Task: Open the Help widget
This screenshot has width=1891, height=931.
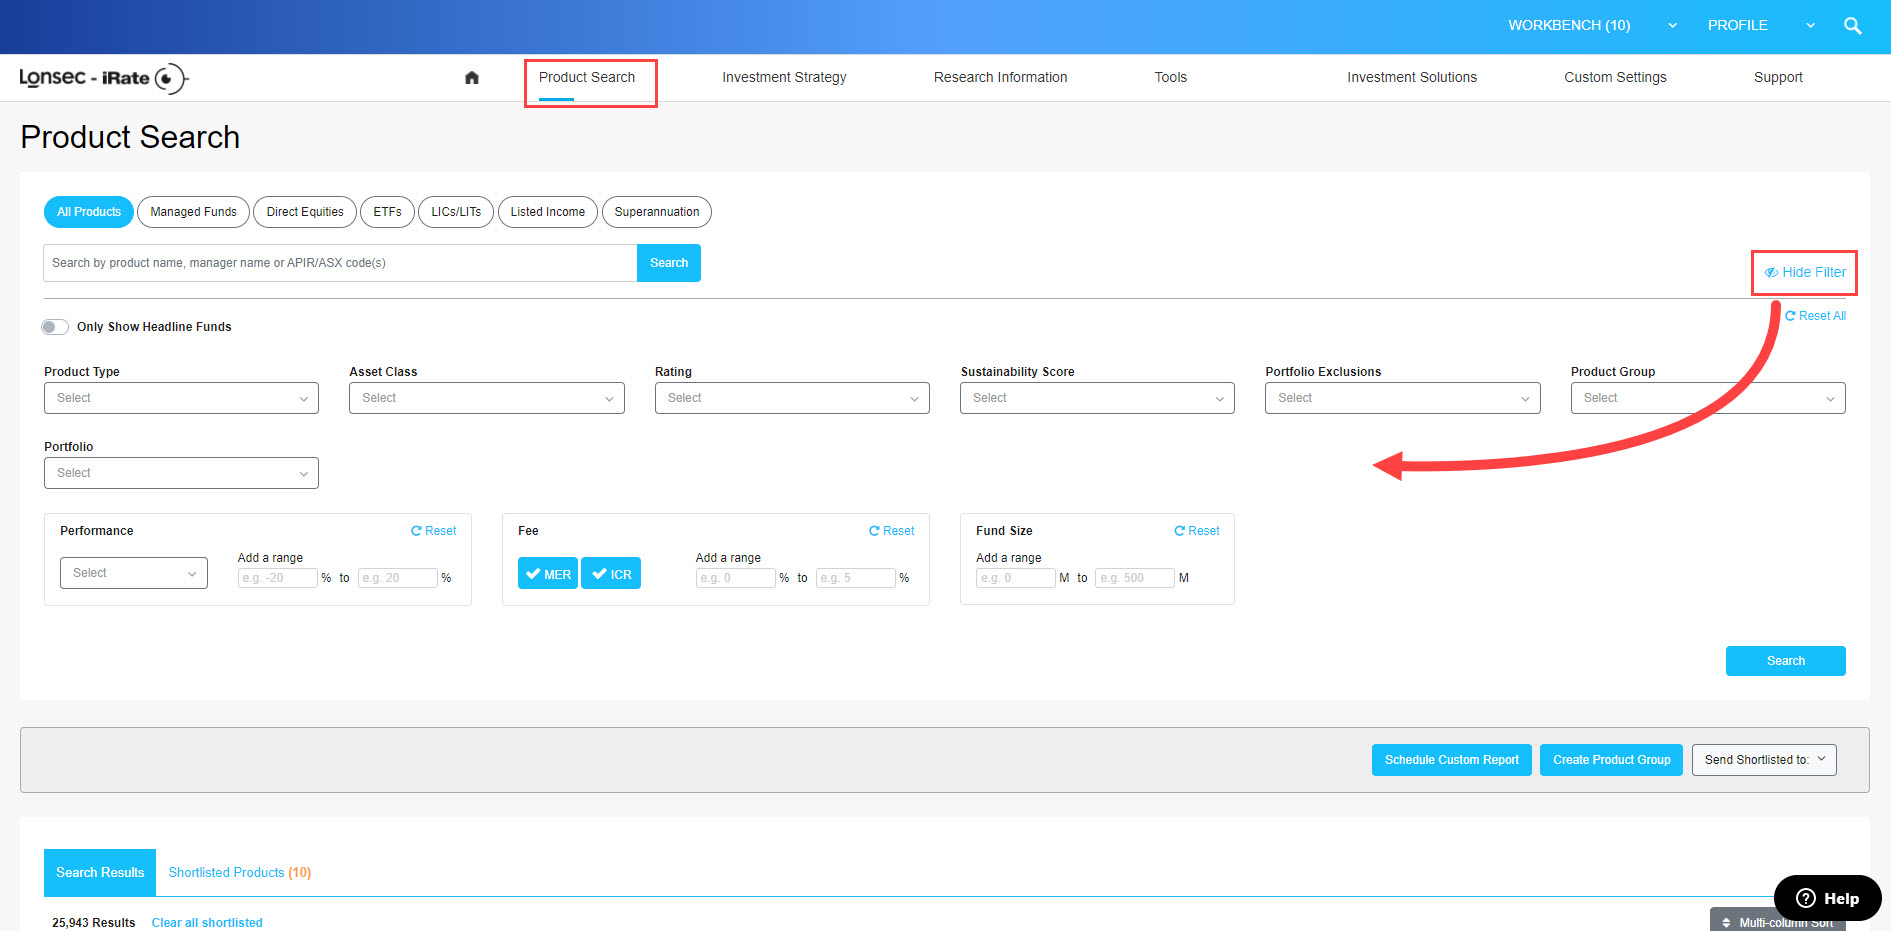Action: point(1827,898)
